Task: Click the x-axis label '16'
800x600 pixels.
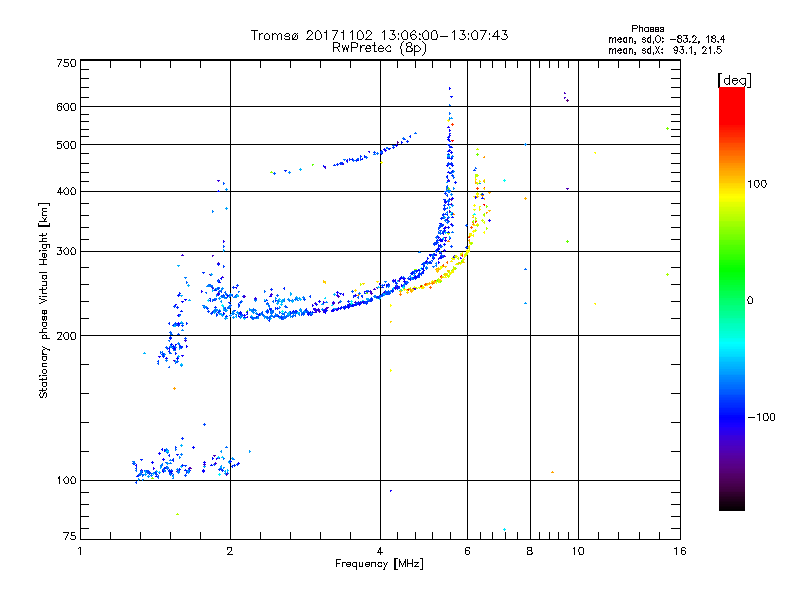Action: [x=680, y=551]
